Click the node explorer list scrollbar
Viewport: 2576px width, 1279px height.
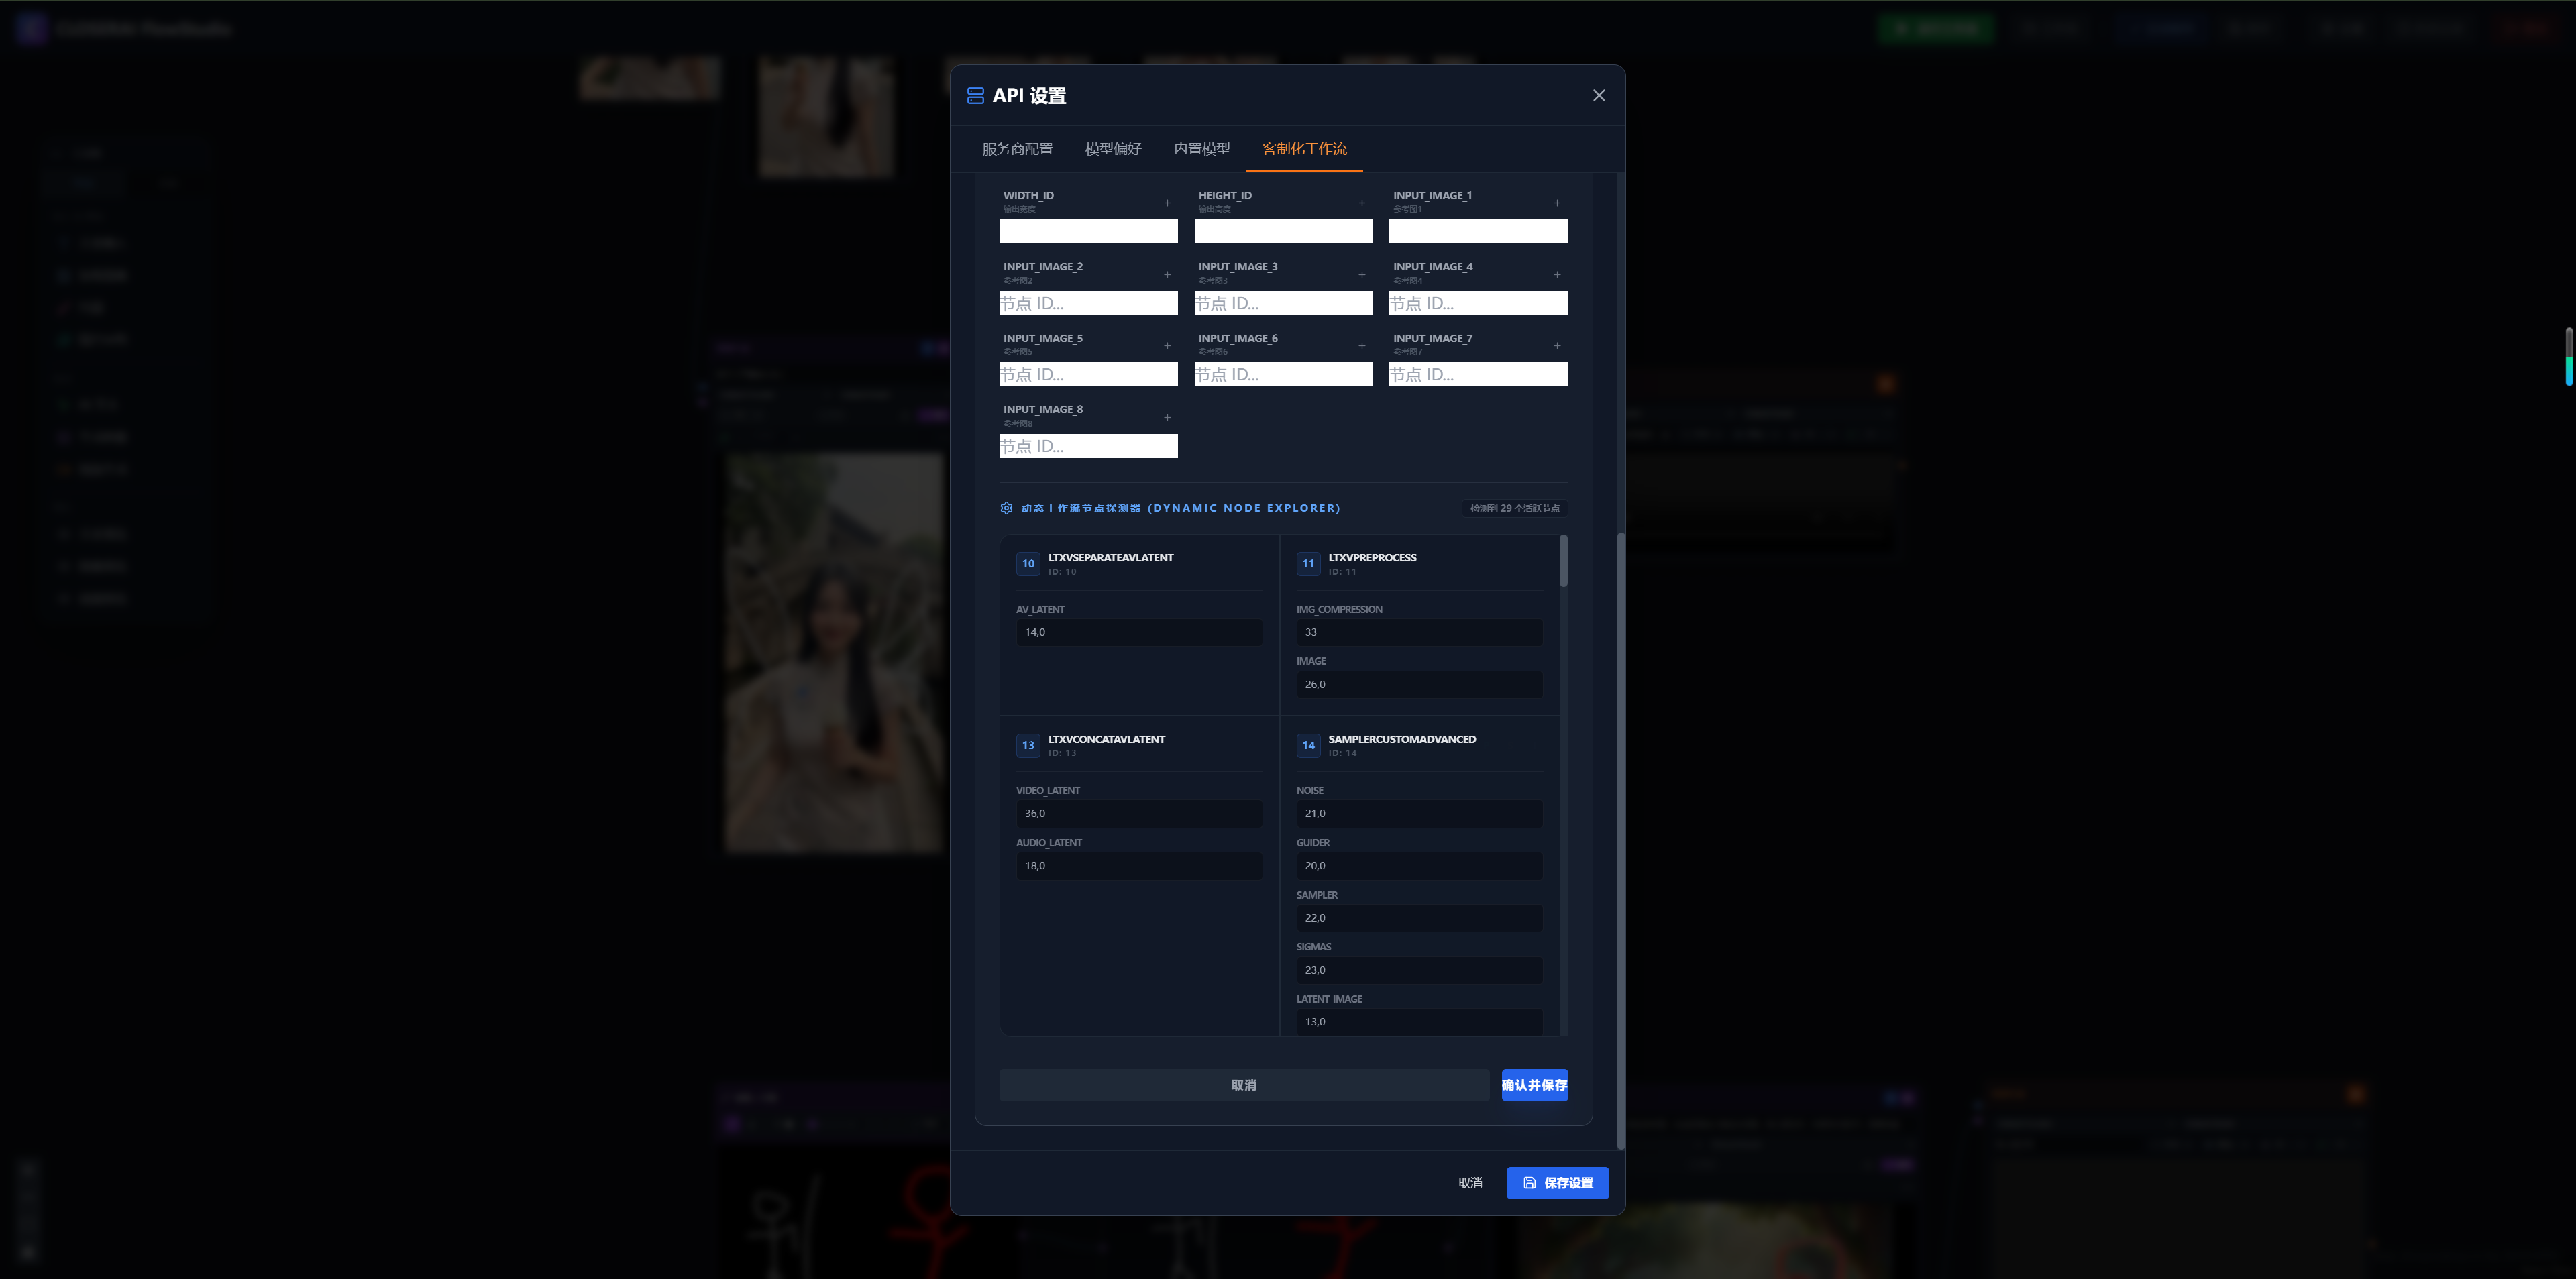click(1563, 562)
